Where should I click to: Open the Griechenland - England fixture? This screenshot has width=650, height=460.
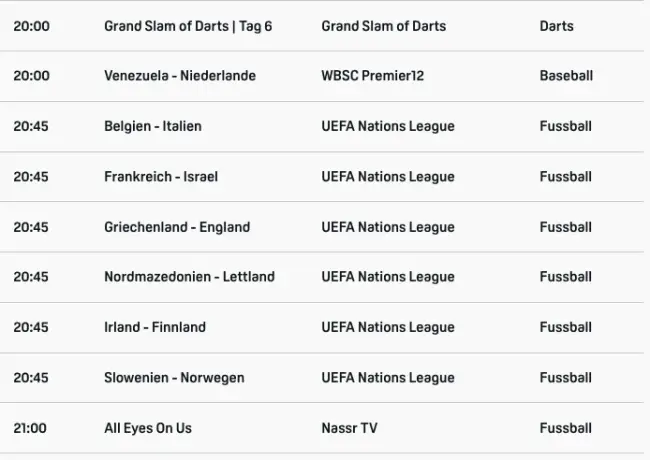(x=177, y=227)
